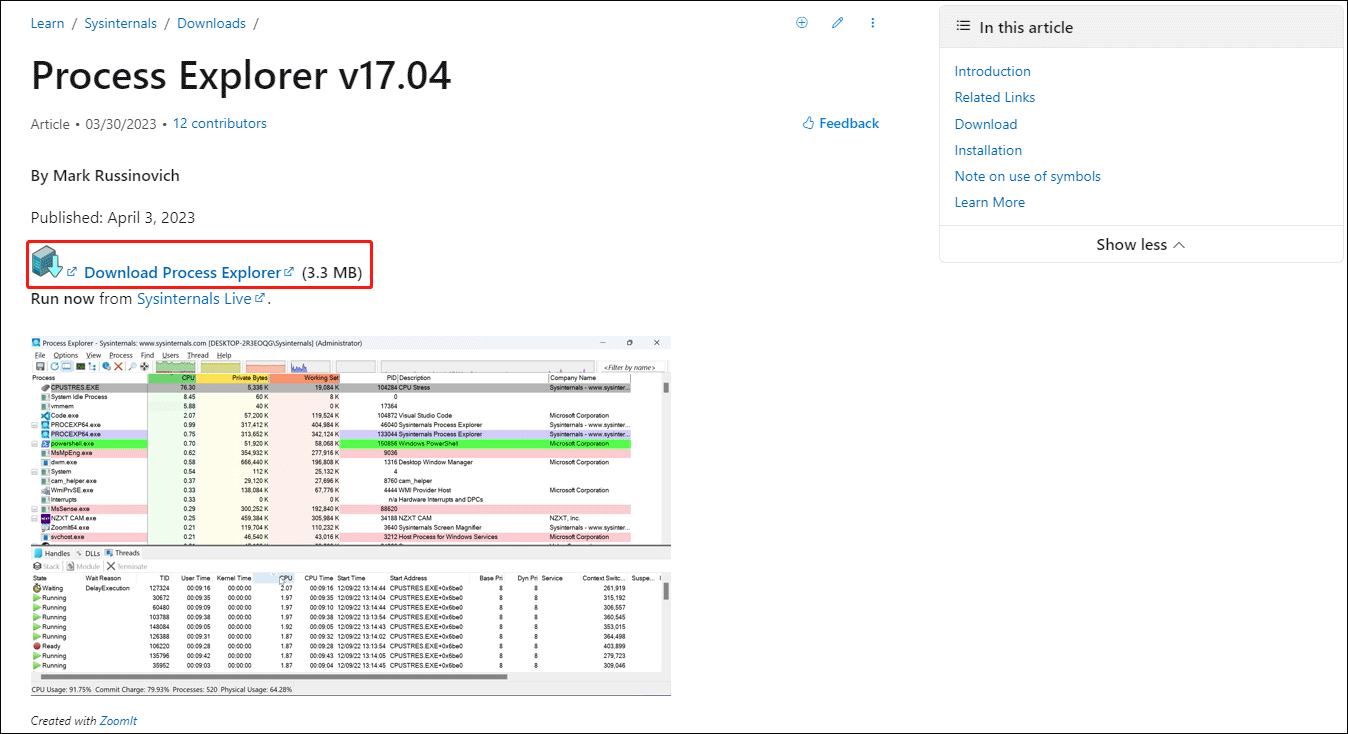This screenshot has width=1348, height=734.
Task: Switch to the Handles tab
Action: (x=56, y=552)
